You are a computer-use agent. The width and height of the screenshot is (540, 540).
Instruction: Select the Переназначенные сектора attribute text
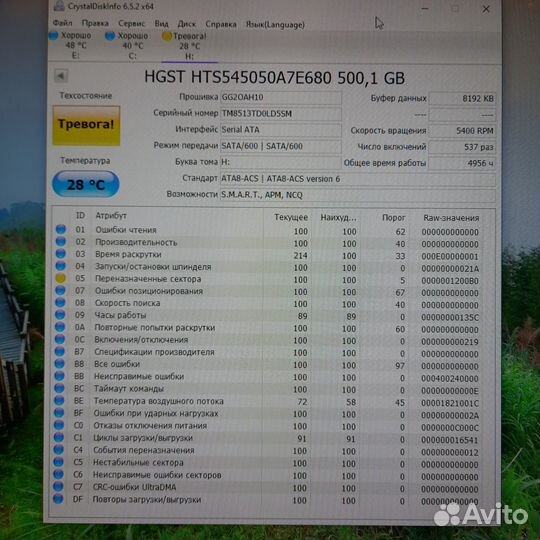click(148, 279)
